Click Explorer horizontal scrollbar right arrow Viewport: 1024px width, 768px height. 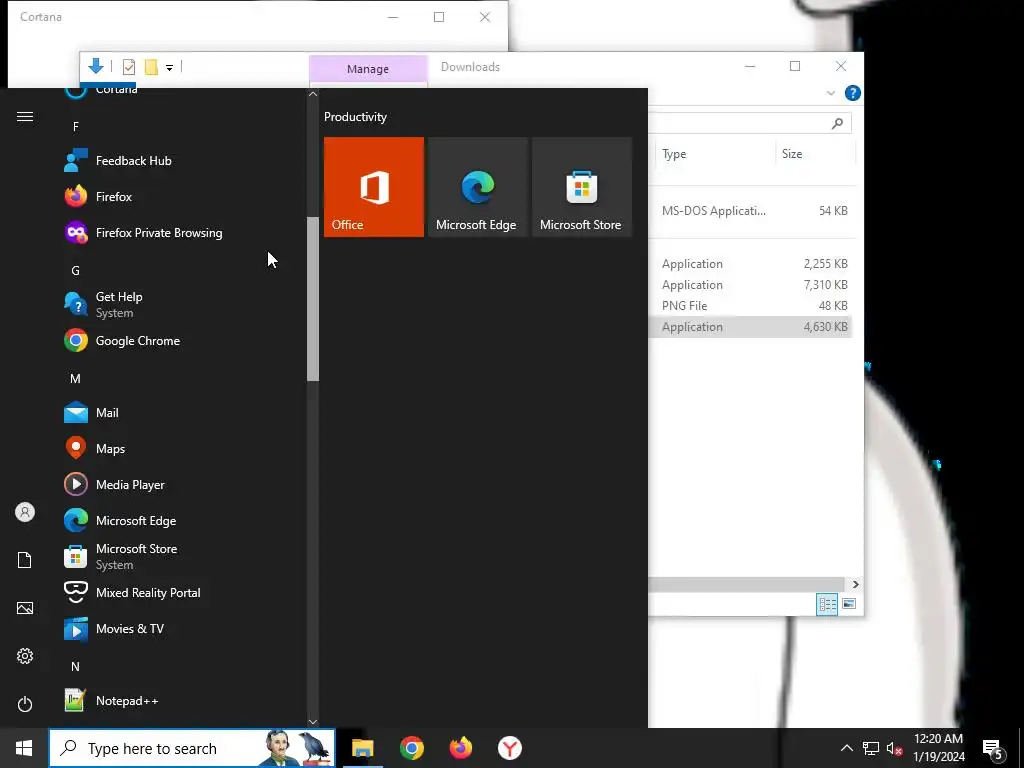point(856,584)
